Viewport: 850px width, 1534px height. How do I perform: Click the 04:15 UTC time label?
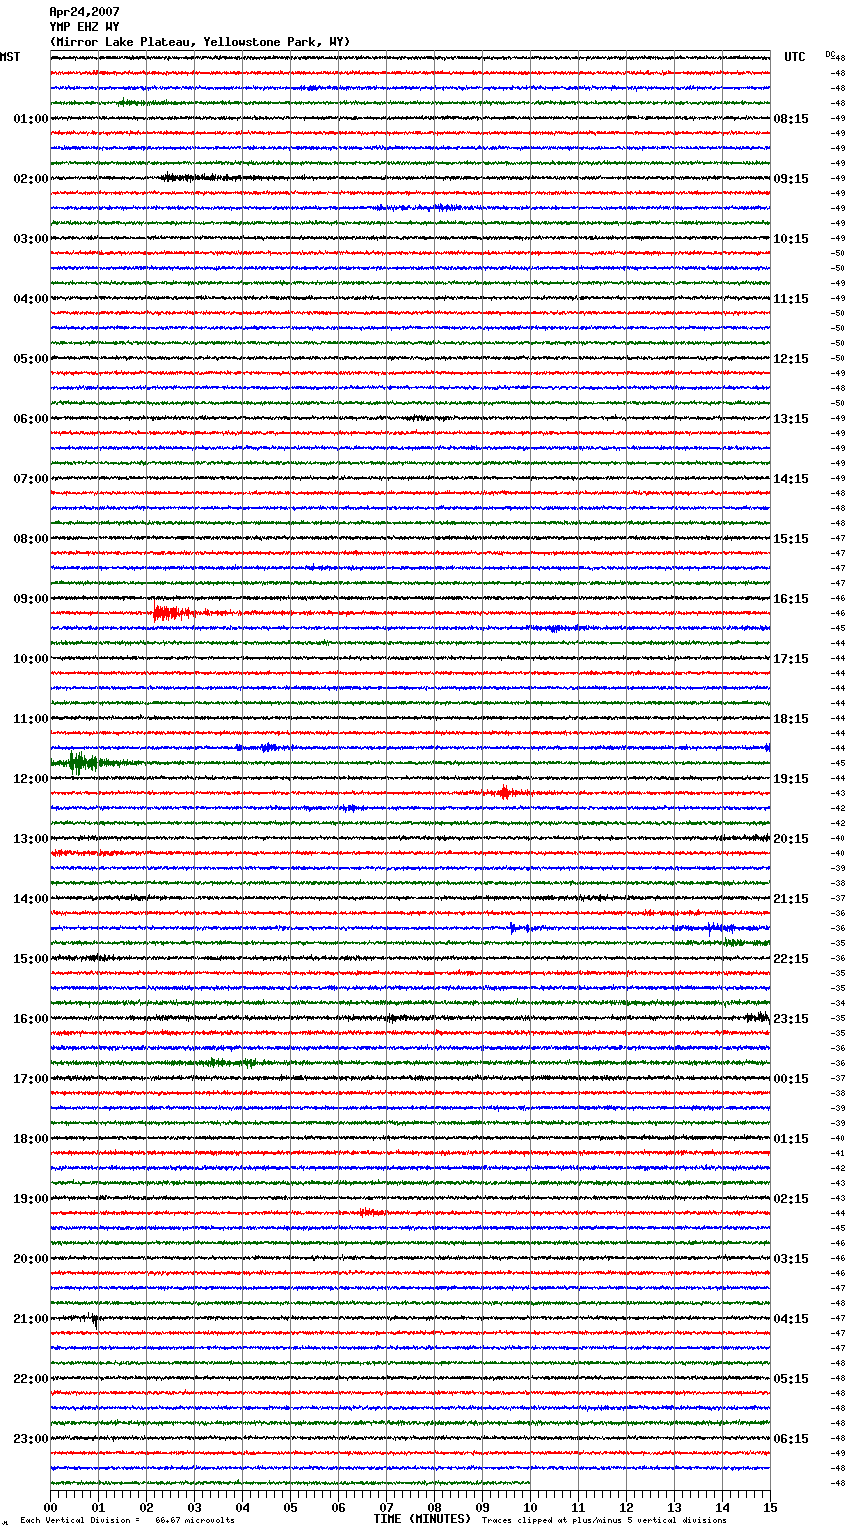click(x=791, y=1319)
